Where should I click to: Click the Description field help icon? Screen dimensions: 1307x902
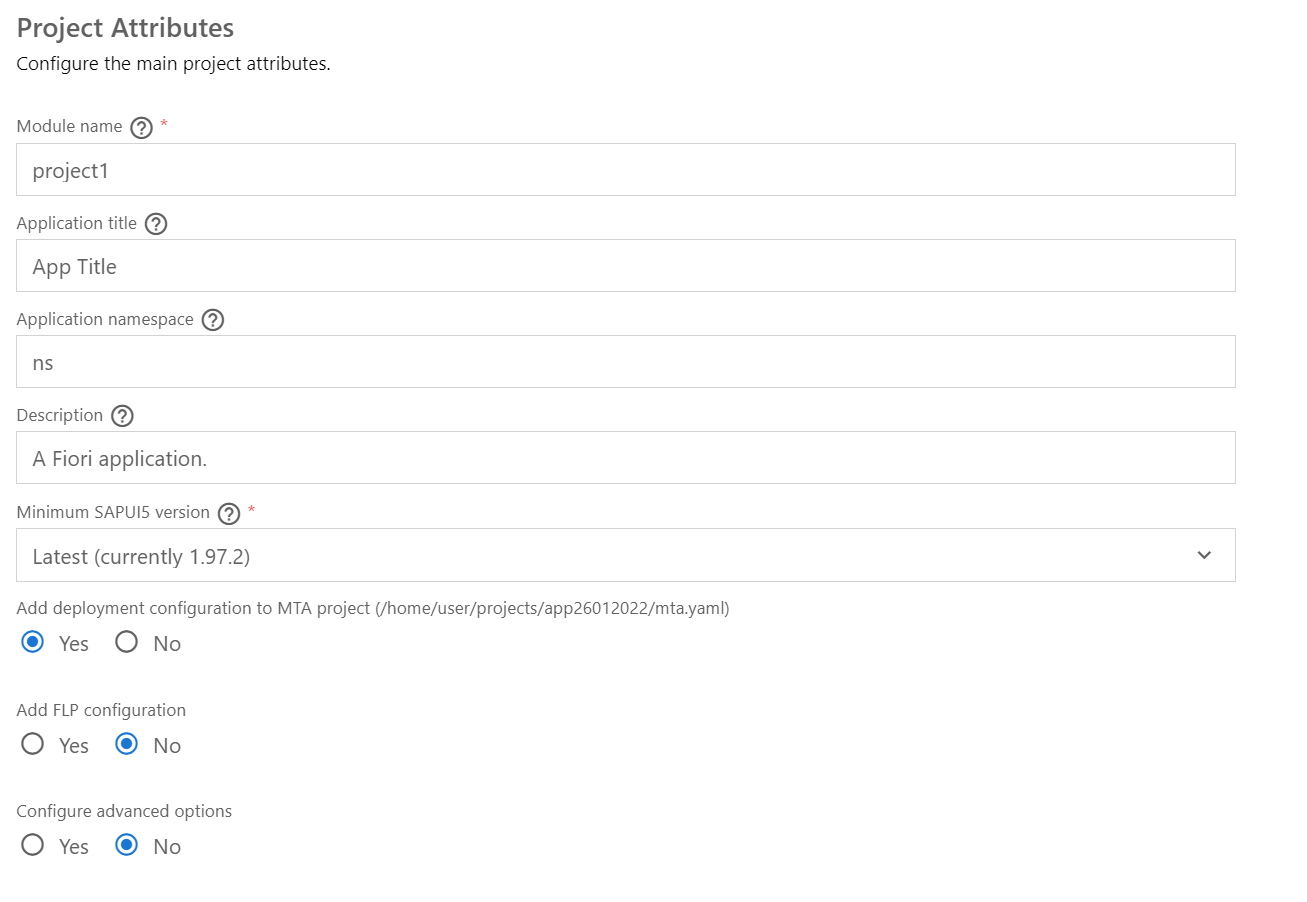point(121,416)
